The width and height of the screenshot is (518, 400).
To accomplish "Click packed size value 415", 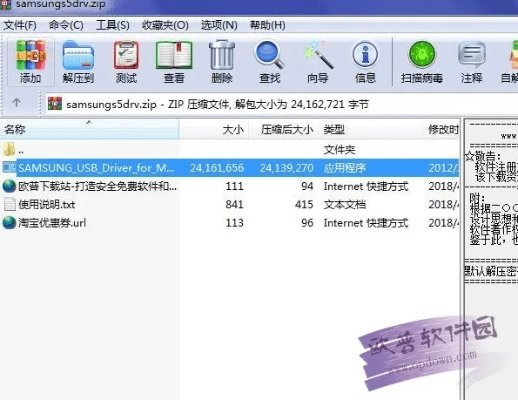I will pyautogui.click(x=304, y=204).
